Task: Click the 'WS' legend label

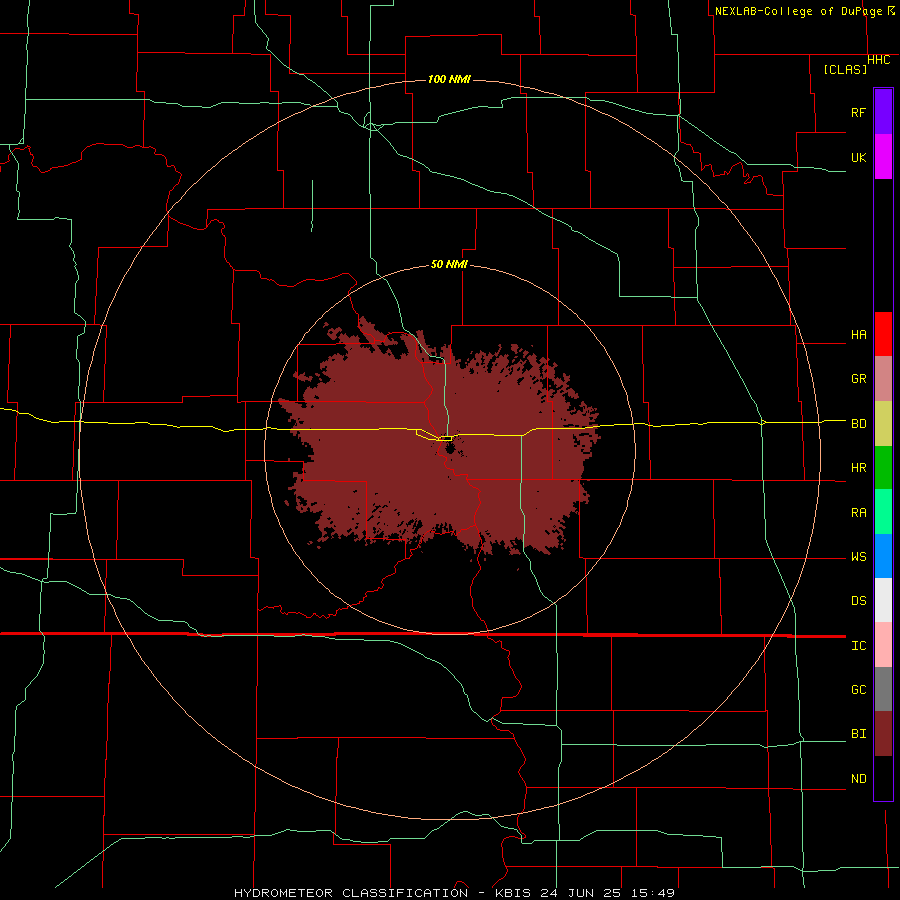Action: [858, 556]
